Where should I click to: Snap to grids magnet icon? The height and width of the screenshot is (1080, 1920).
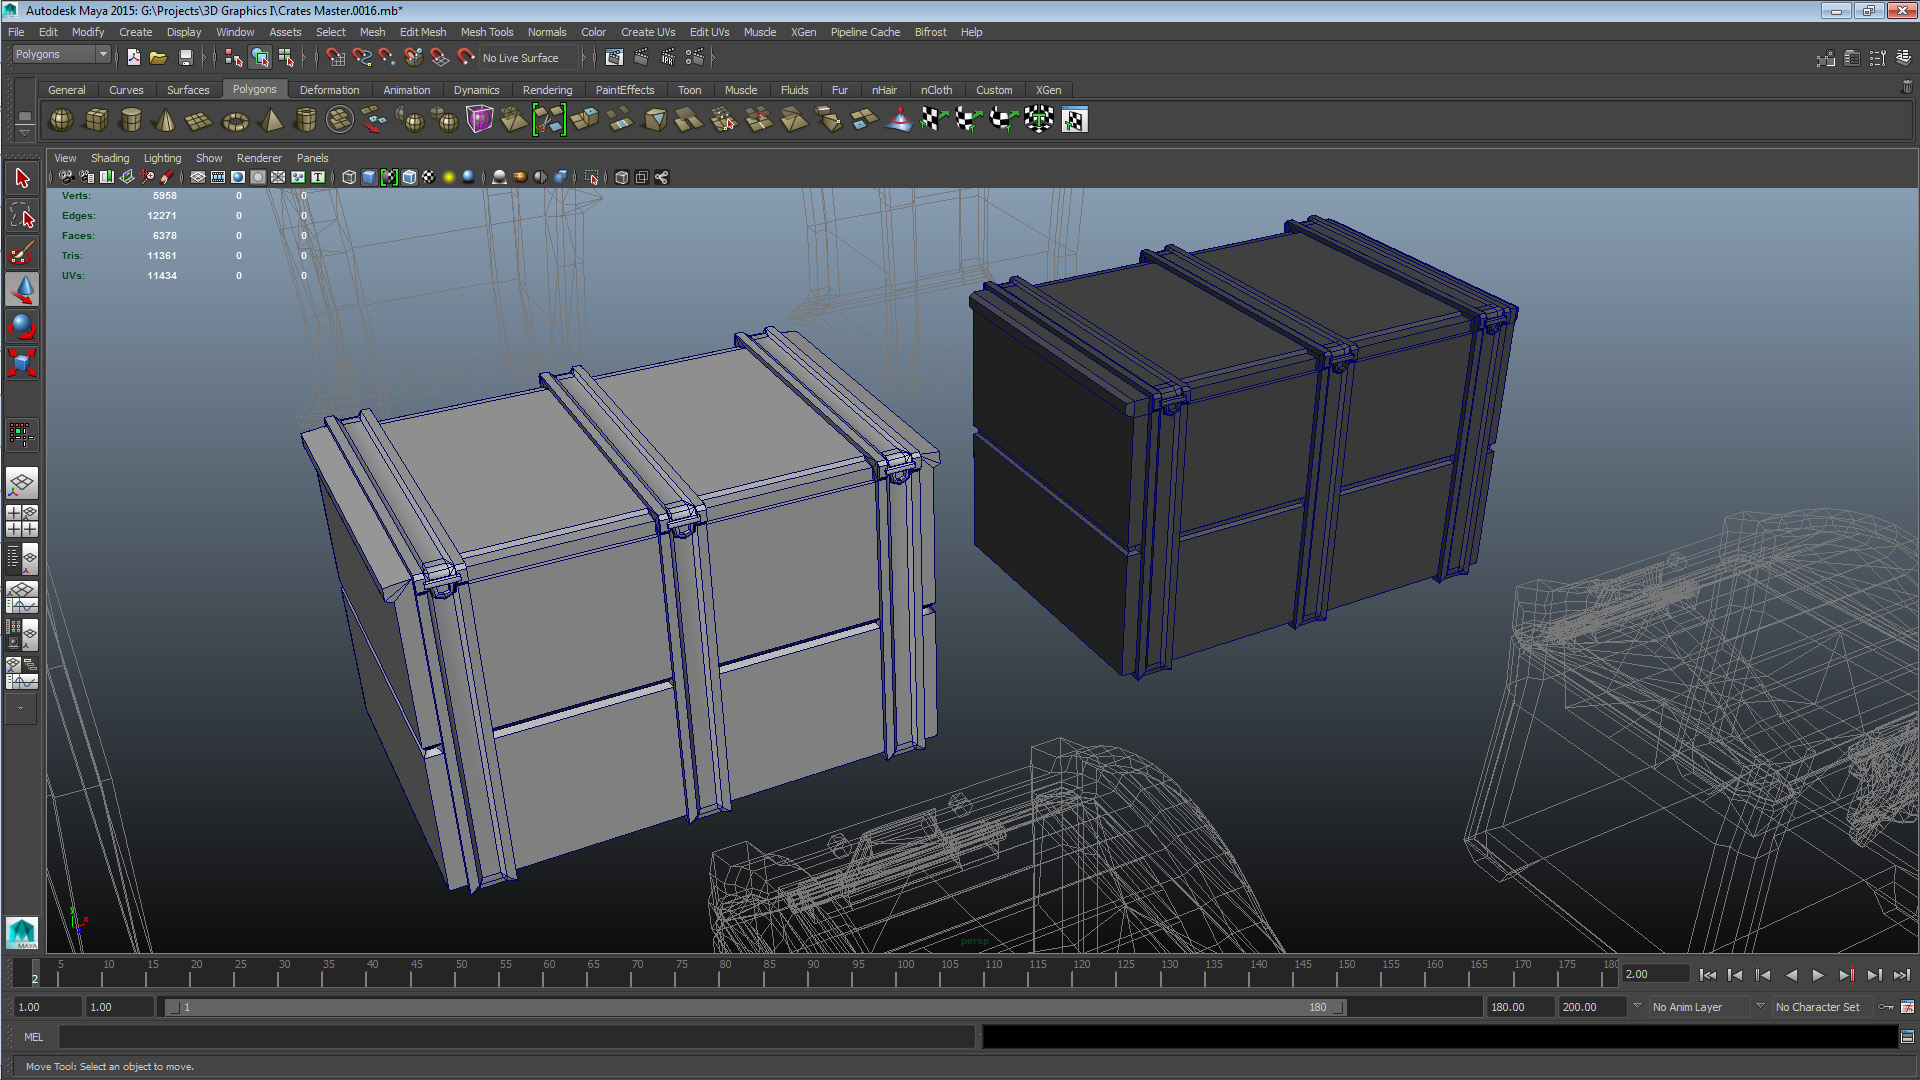[336, 58]
